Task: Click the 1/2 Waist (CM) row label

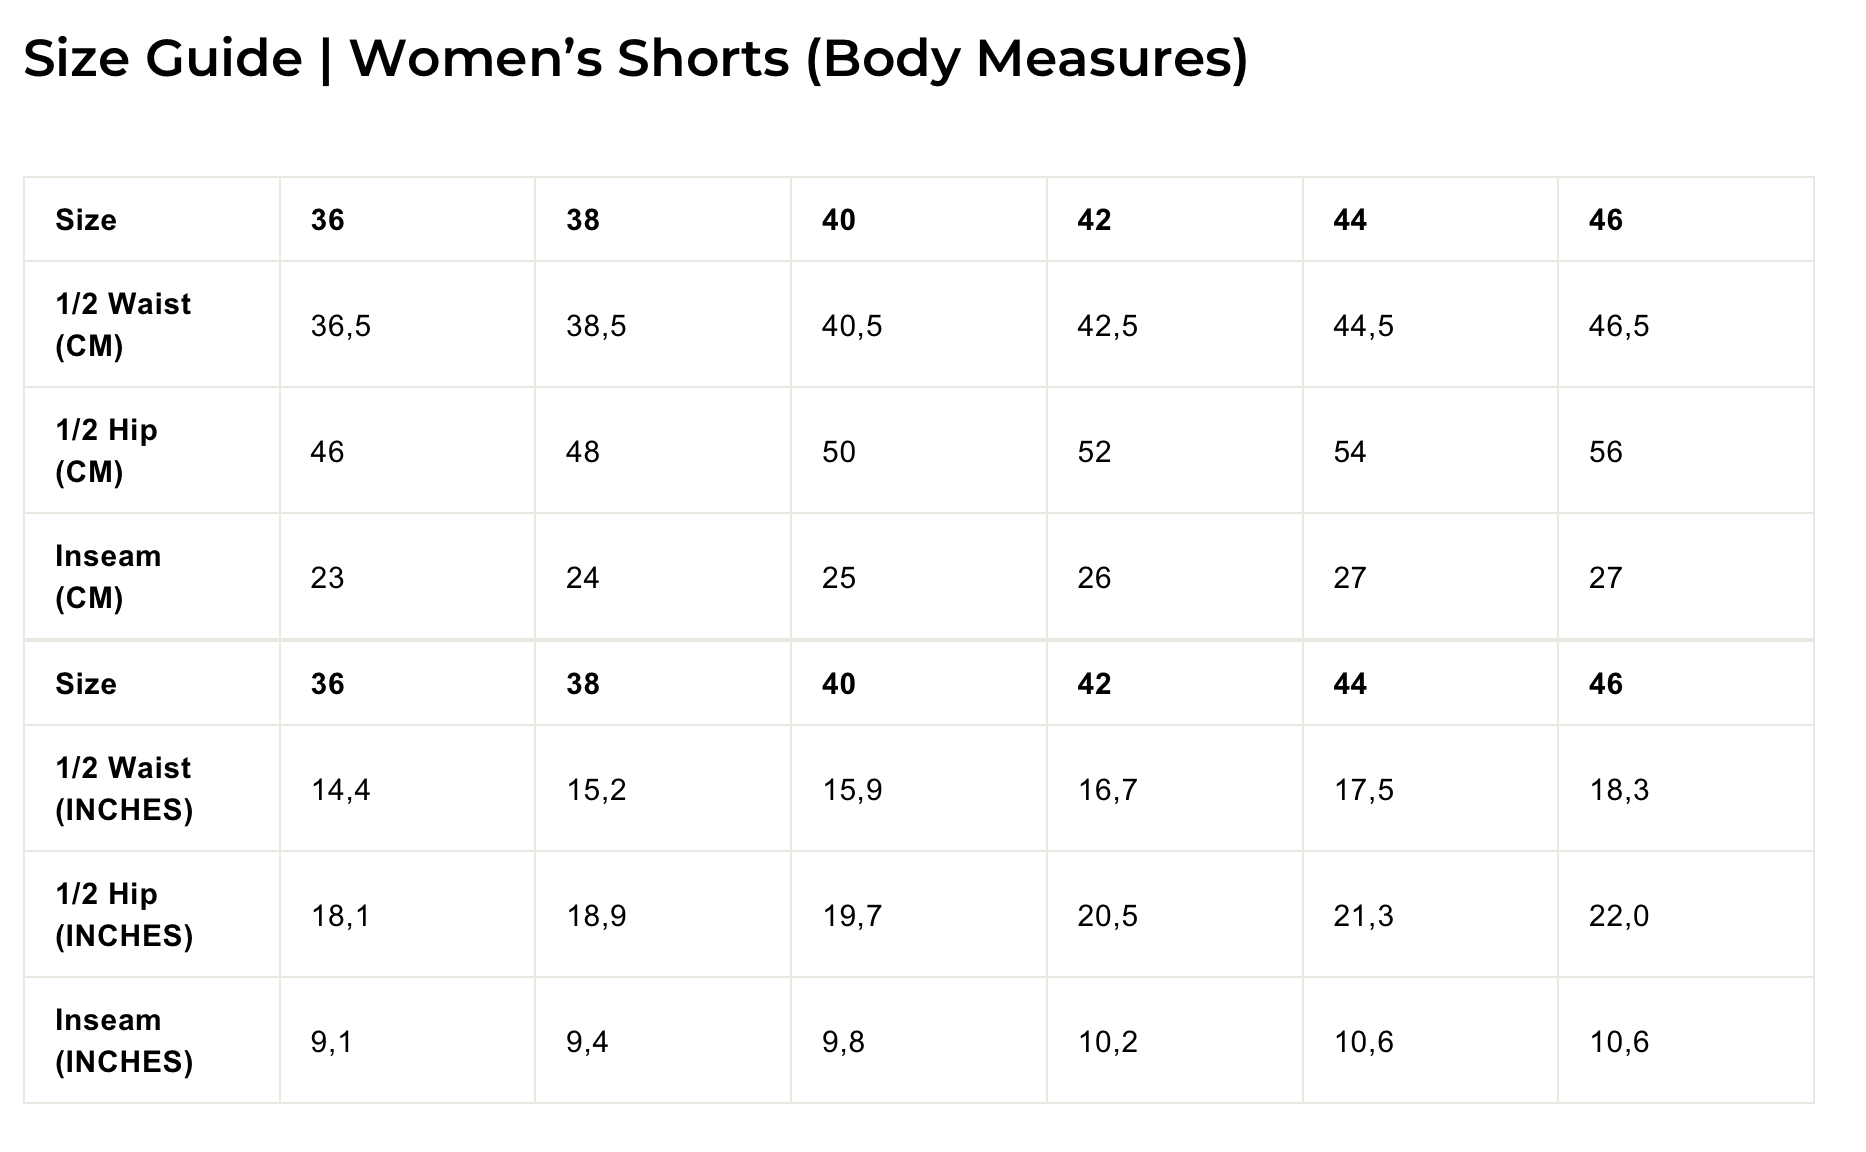Action: [x=123, y=325]
